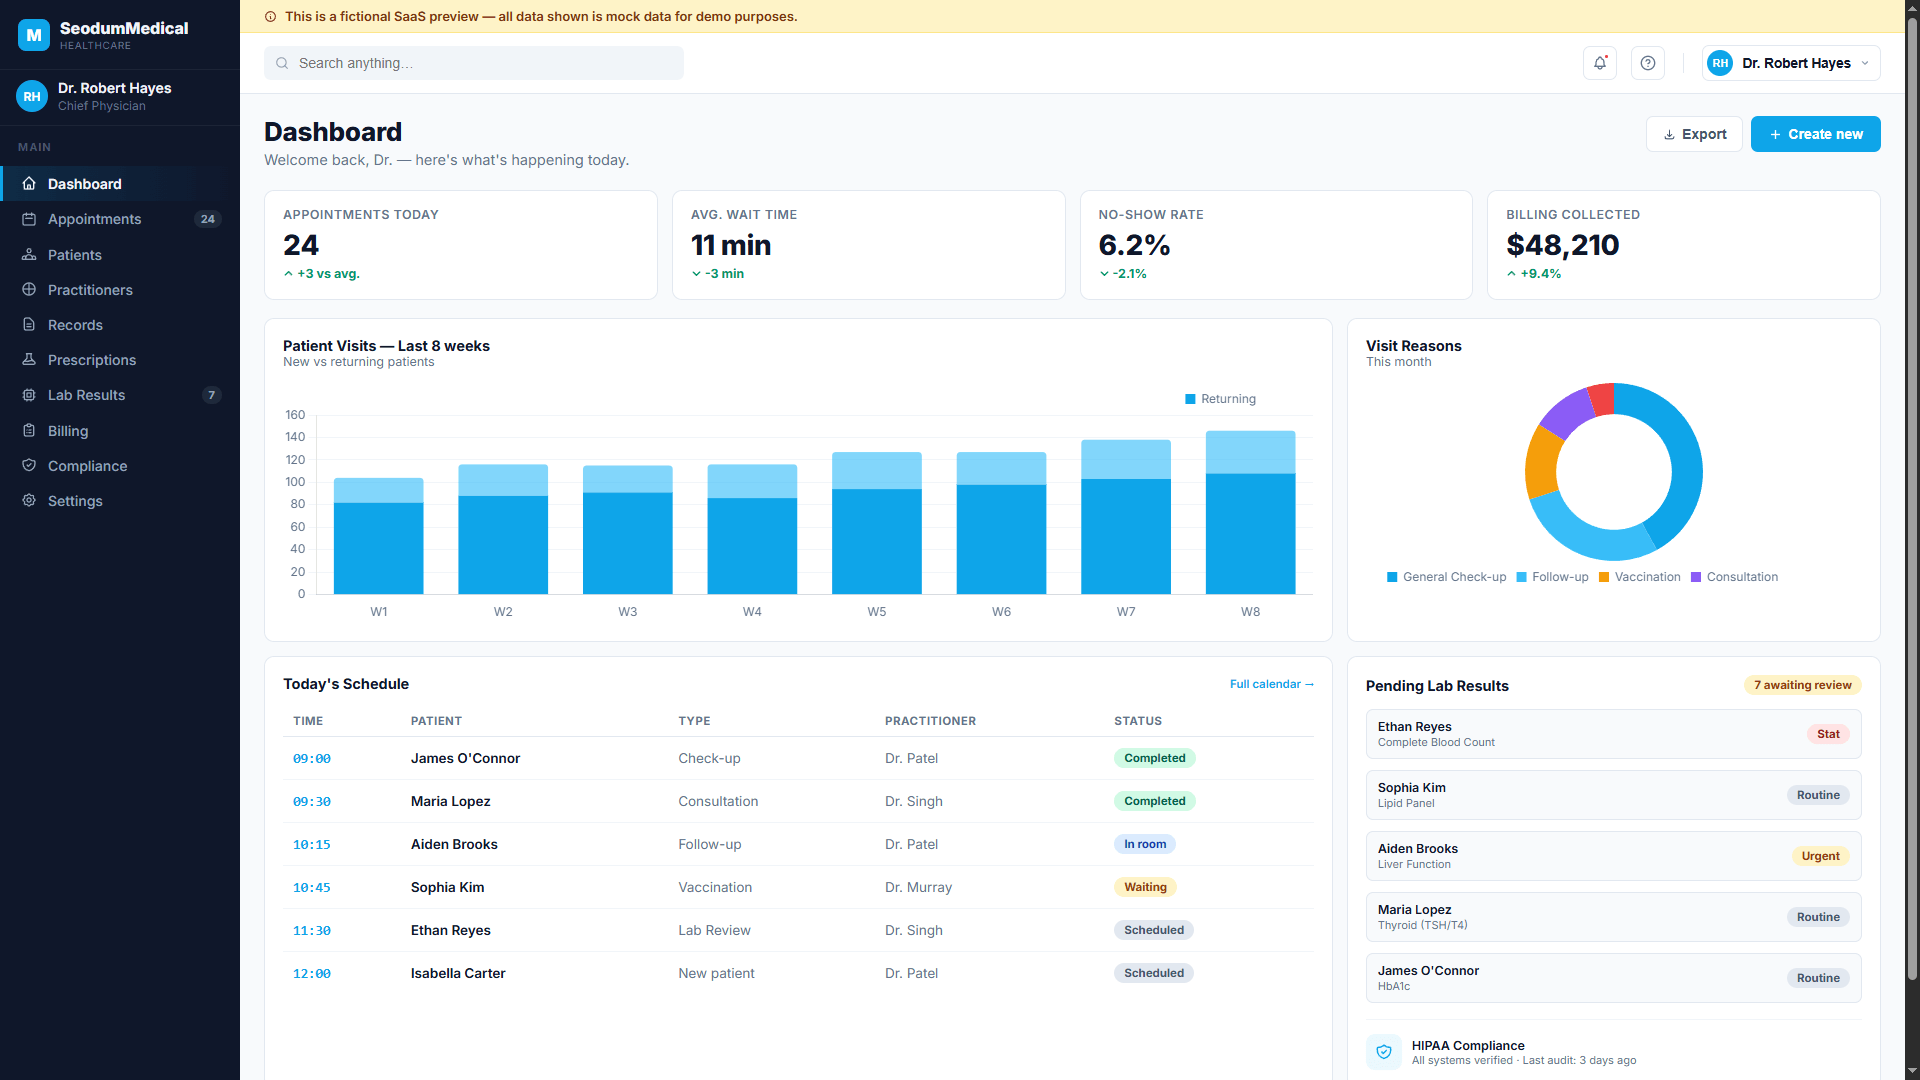This screenshot has width=1920, height=1080.
Task: Click the Appointments calendar icon
Action: 29,219
